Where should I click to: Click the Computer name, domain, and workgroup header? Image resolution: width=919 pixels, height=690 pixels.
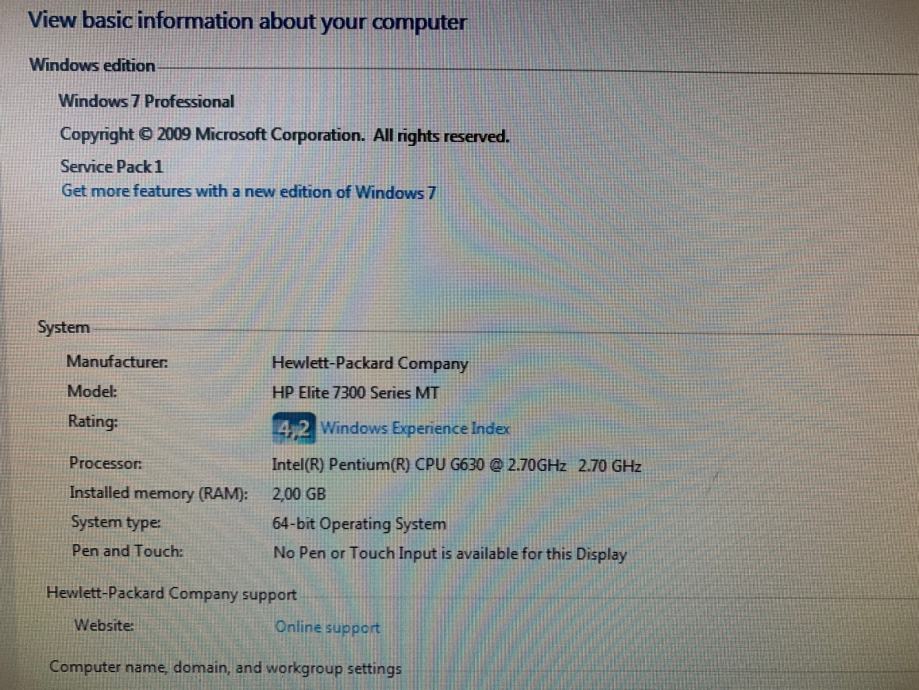tap(226, 668)
